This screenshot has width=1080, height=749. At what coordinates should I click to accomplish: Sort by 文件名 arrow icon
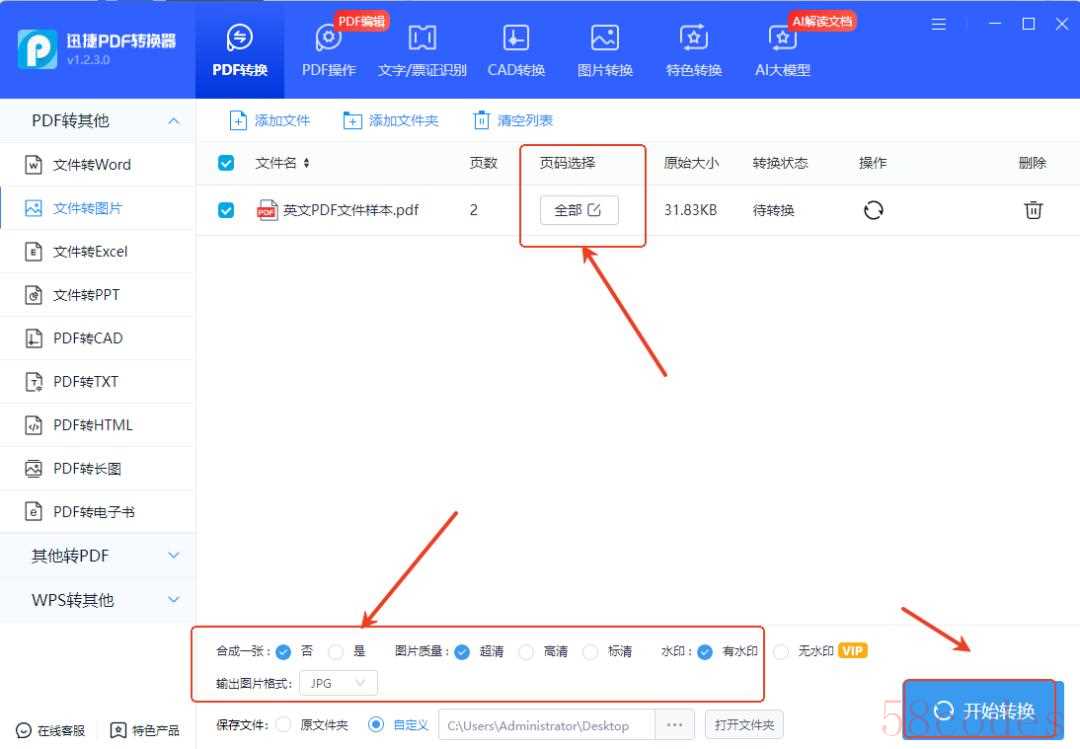307,163
